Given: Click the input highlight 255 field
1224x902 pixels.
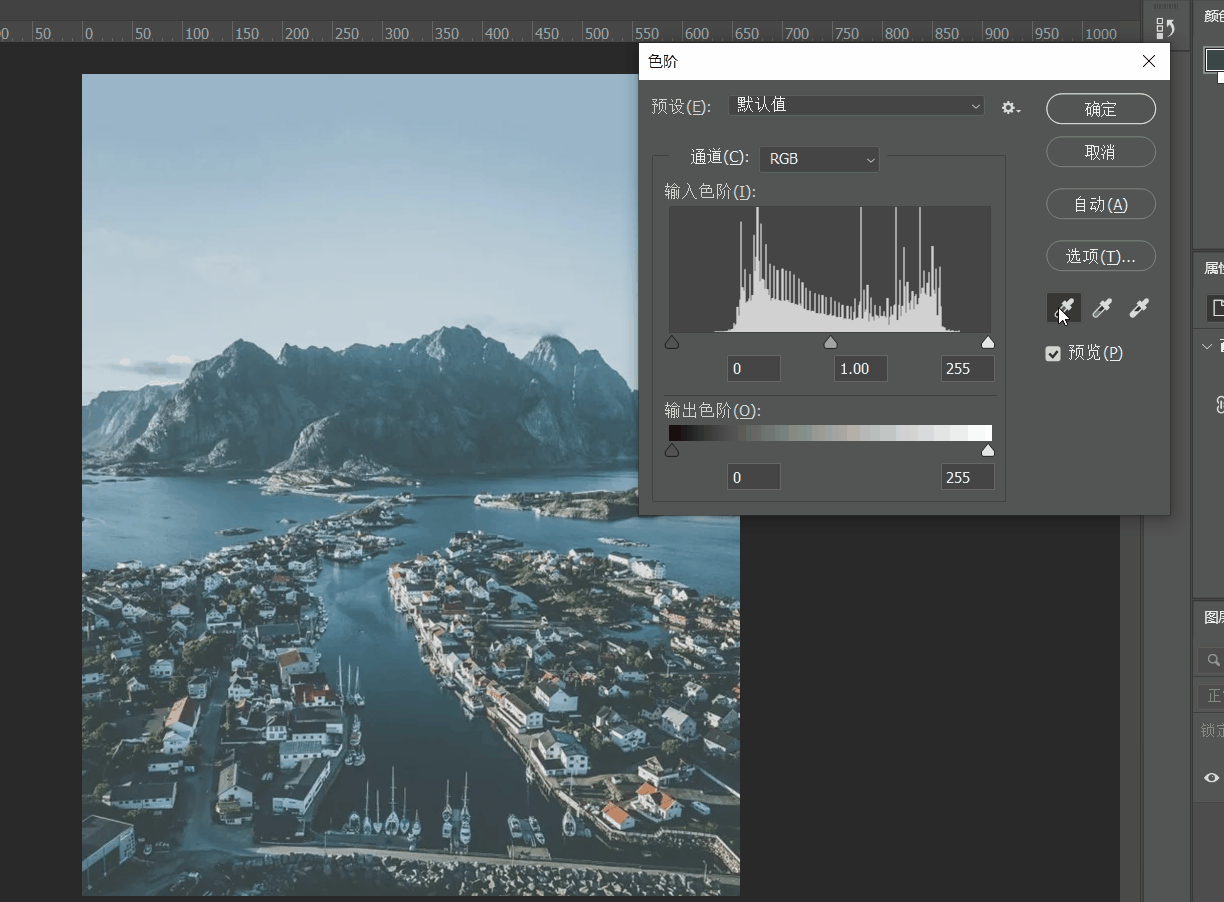Looking at the screenshot, I should click(x=967, y=368).
